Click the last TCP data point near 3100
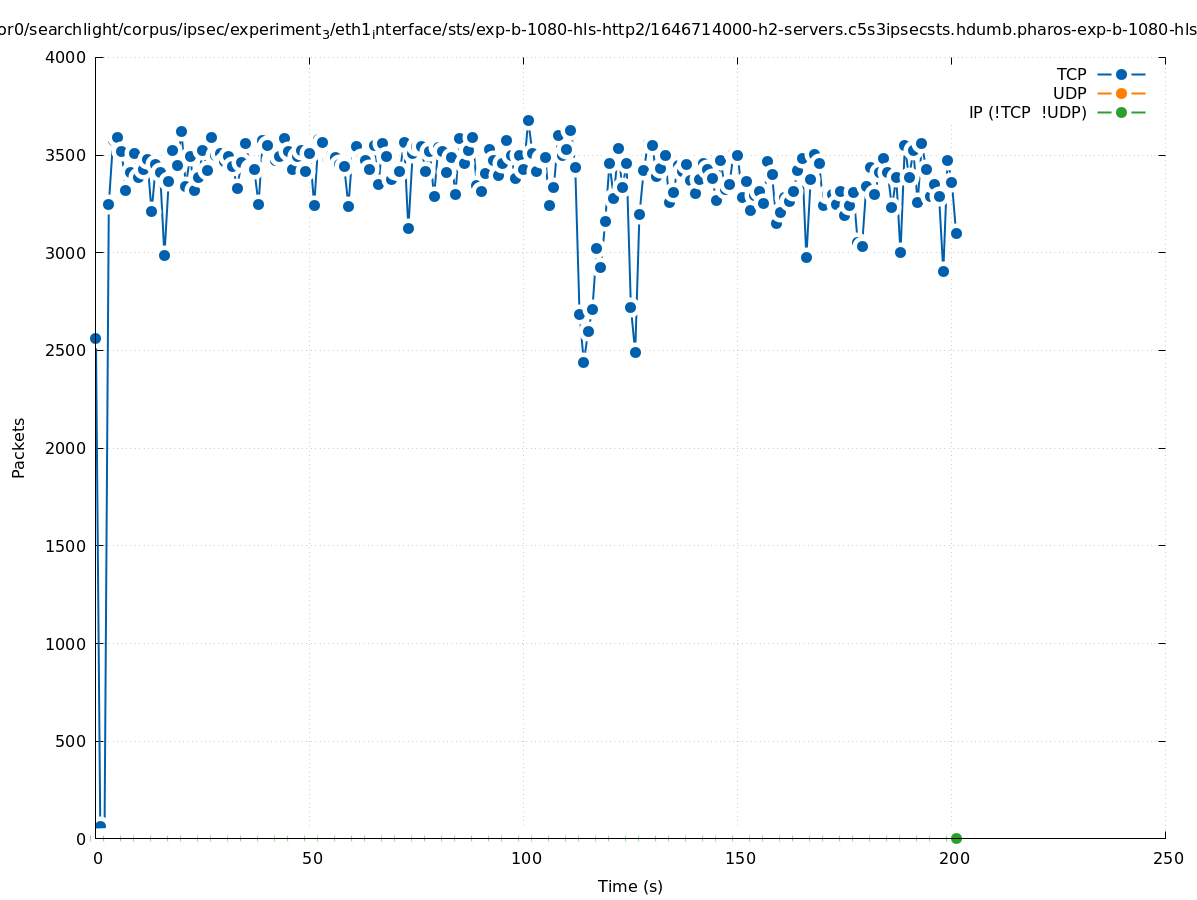Viewport: 1197px width, 900px height. [956, 233]
